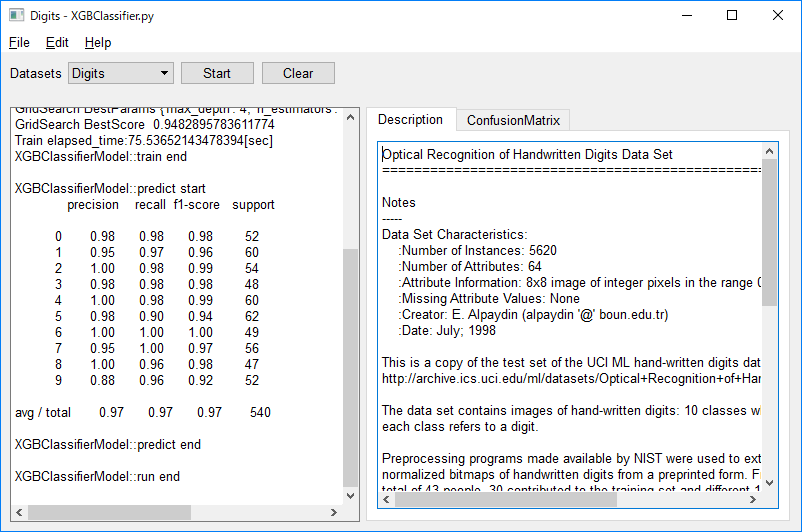Click the f1-score 0.99 for class 2
The image size is (802, 532).
200,268
